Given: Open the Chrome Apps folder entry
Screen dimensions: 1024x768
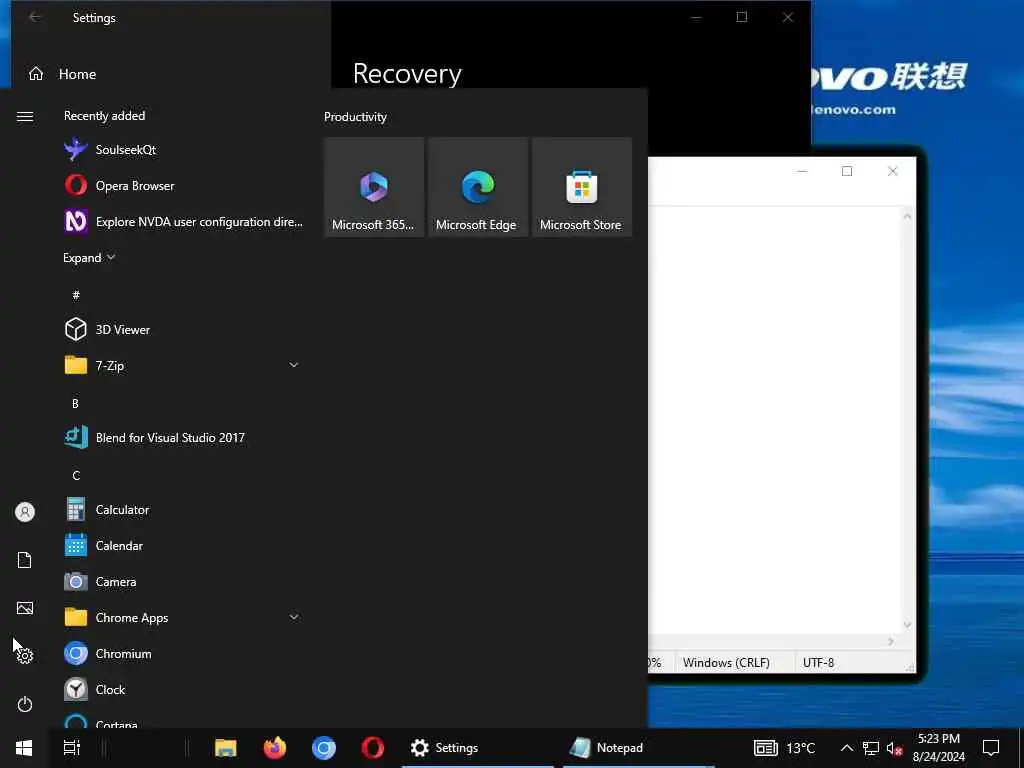Looking at the screenshot, I should [x=183, y=617].
